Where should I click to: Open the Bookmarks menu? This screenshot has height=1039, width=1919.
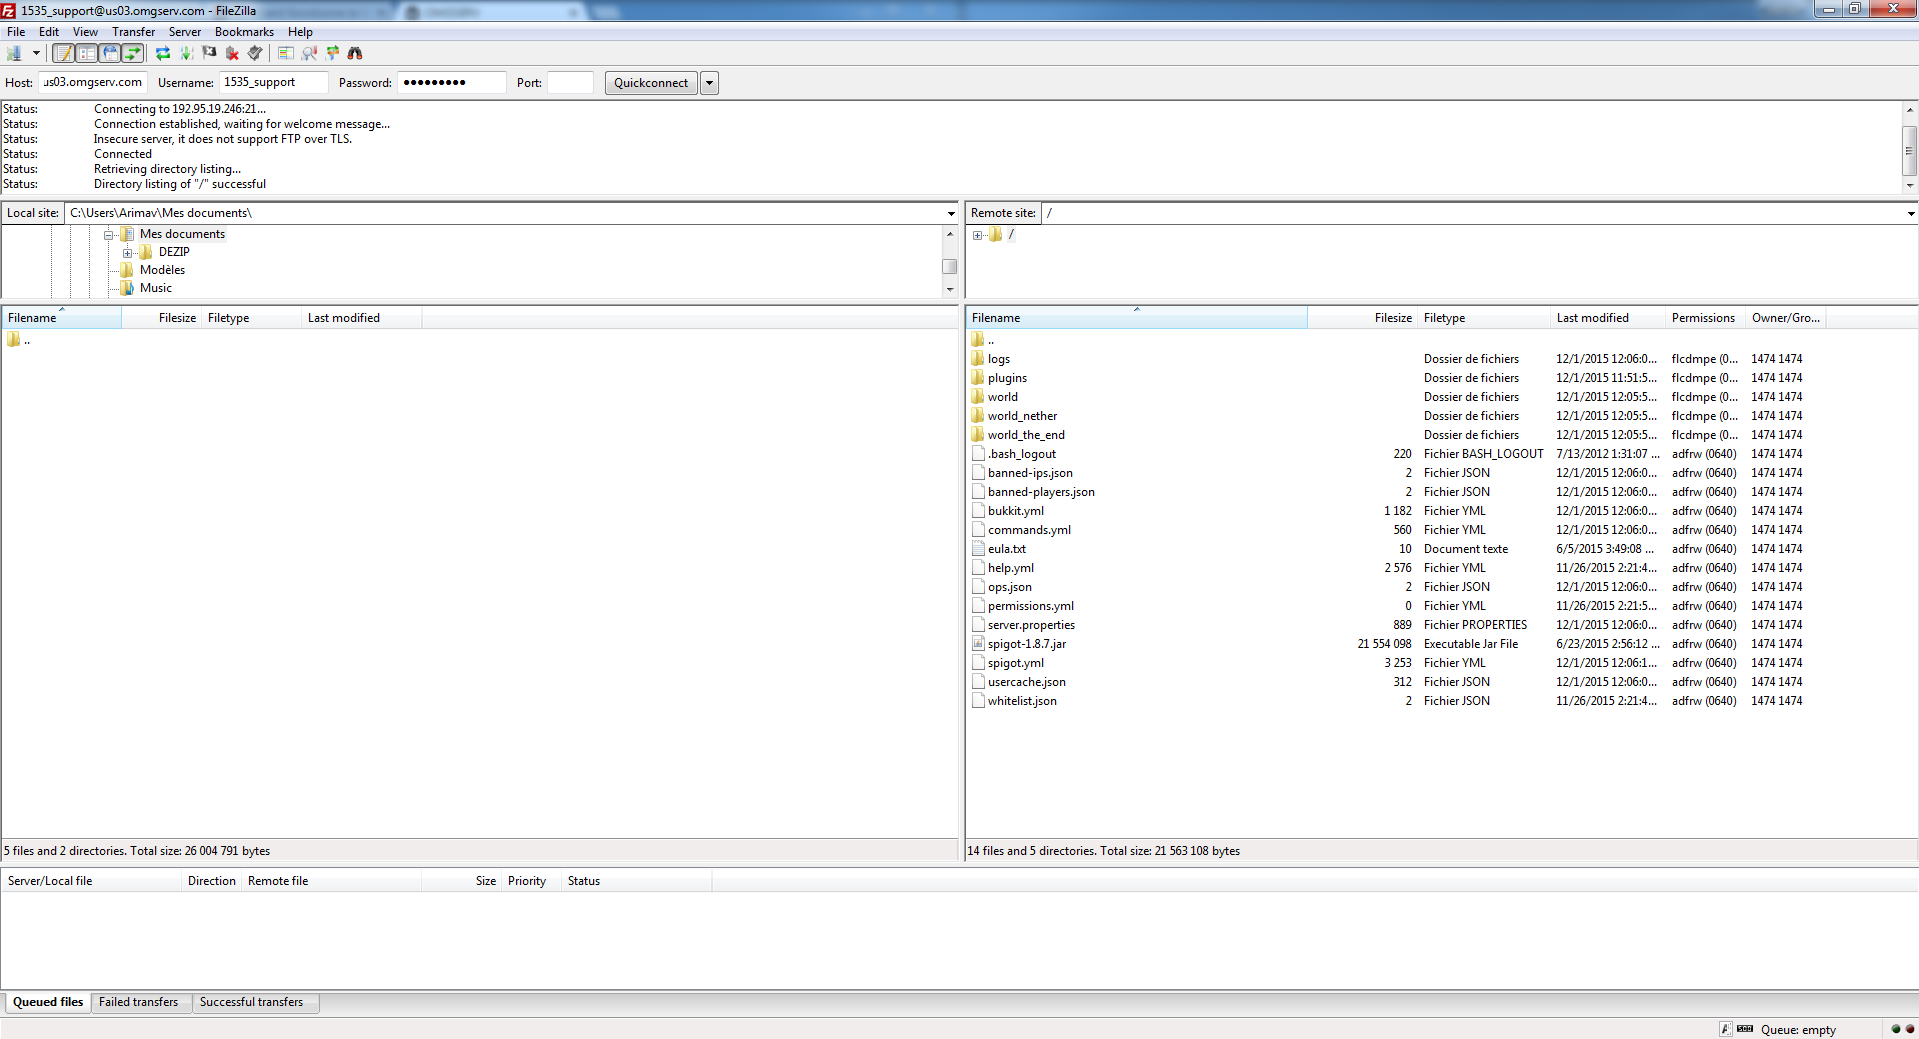tap(244, 32)
